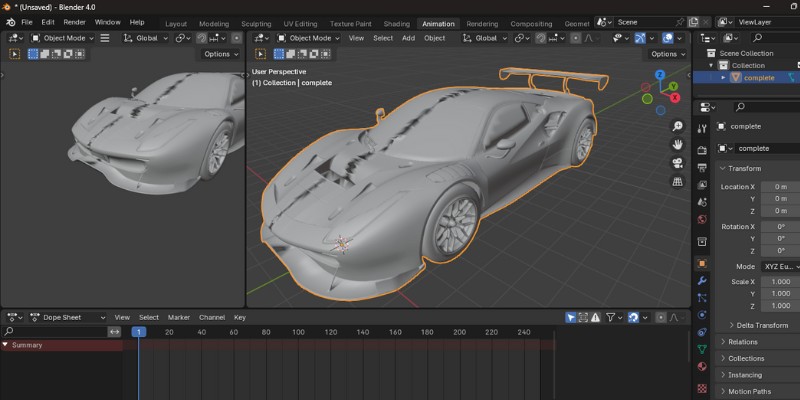800x400 pixels.
Task: Toggle snapping magnet in left viewport
Action: (202, 38)
